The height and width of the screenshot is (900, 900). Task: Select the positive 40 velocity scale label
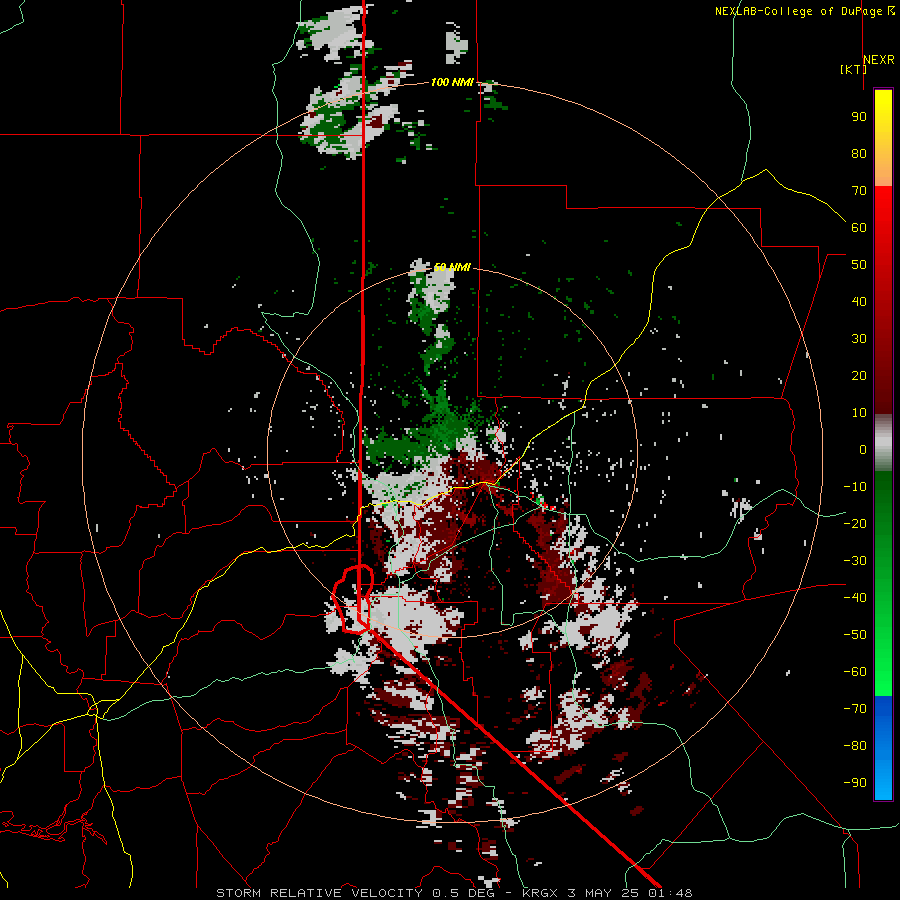tap(859, 301)
